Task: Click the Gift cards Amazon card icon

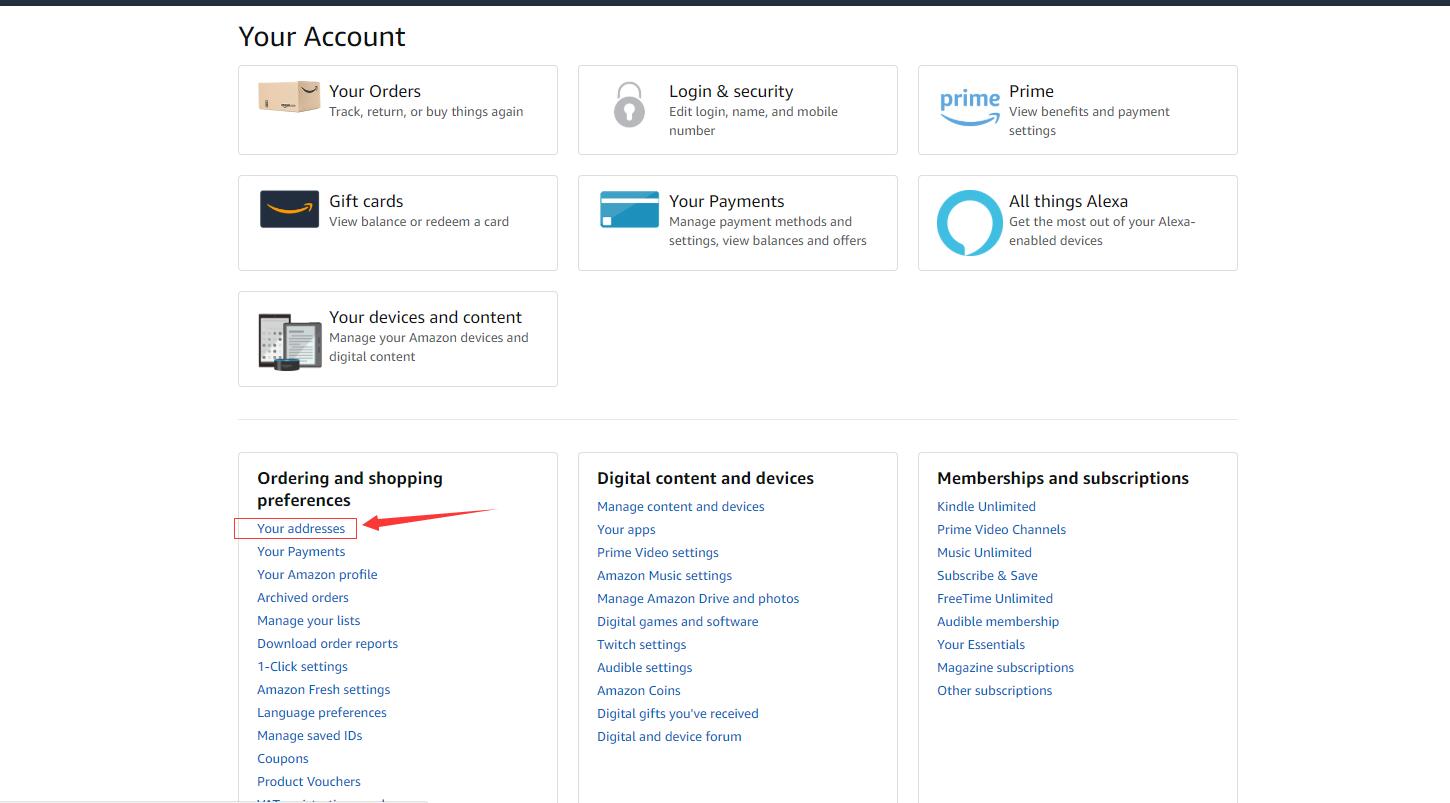Action: pos(289,209)
